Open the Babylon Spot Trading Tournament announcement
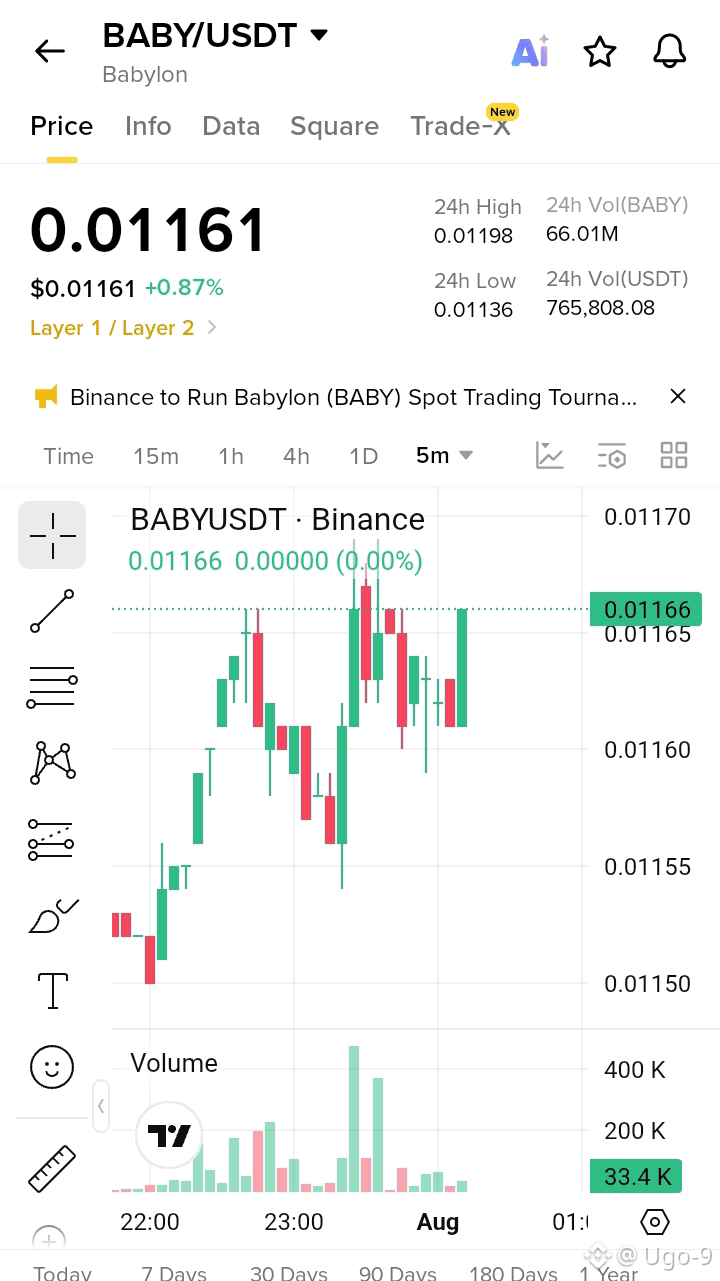The width and height of the screenshot is (720, 1281). [x=353, y=397]
